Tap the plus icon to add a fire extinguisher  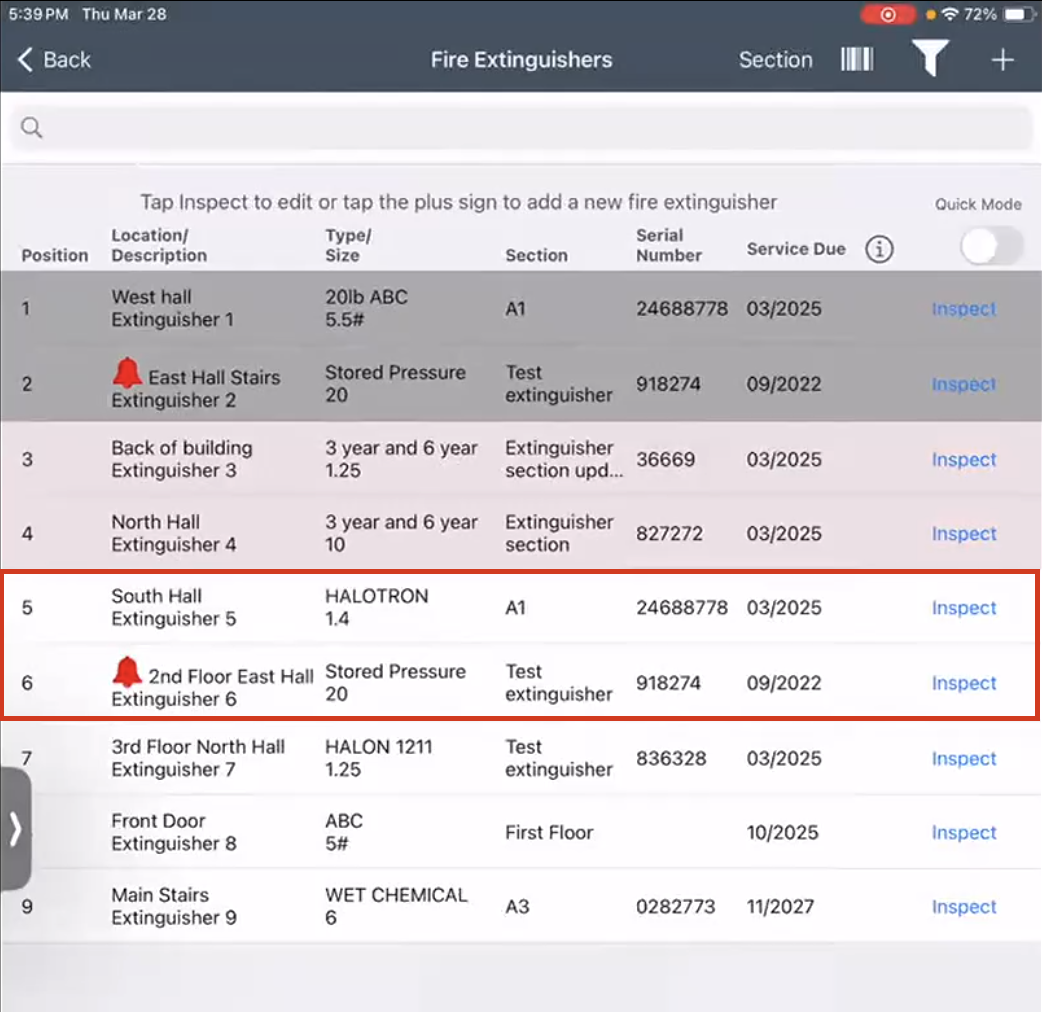pyautogui.click(x=1001, y=60)
